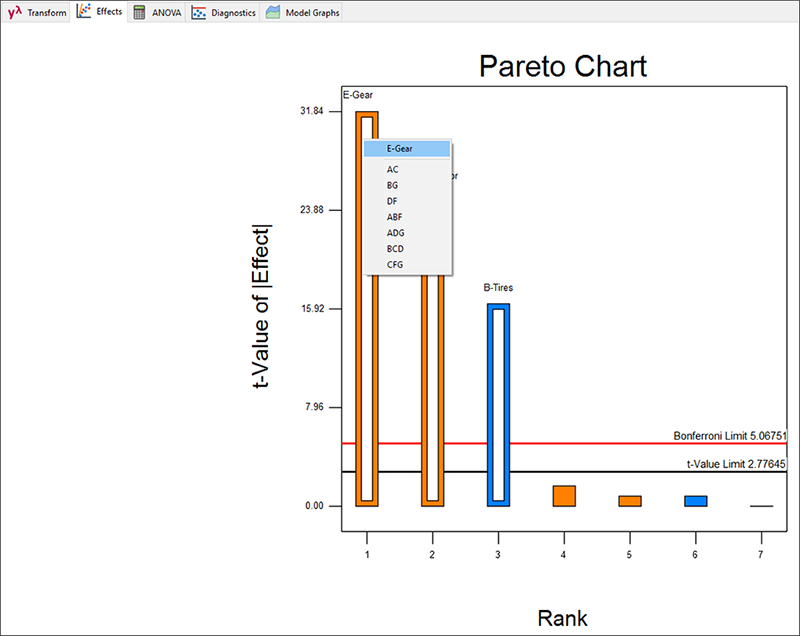This screenshot has height=636, width=800.
Task: Select E-Gear in the alias popup menu
Action: tap(400, 148)
